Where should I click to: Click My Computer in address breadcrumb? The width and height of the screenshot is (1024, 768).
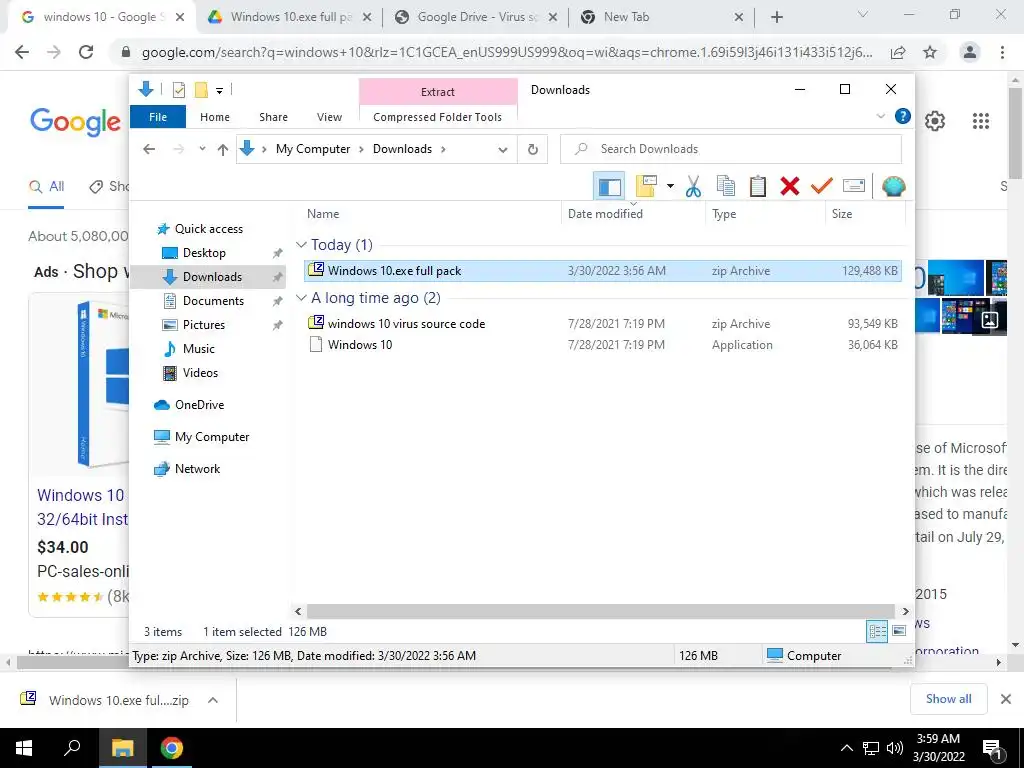point(313,150)
